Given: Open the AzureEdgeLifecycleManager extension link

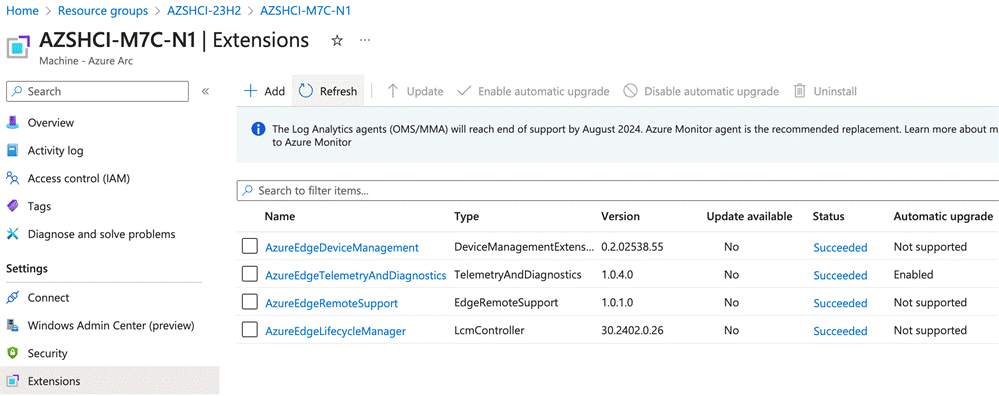Looking at the screenshot, I should pos(335,332).
